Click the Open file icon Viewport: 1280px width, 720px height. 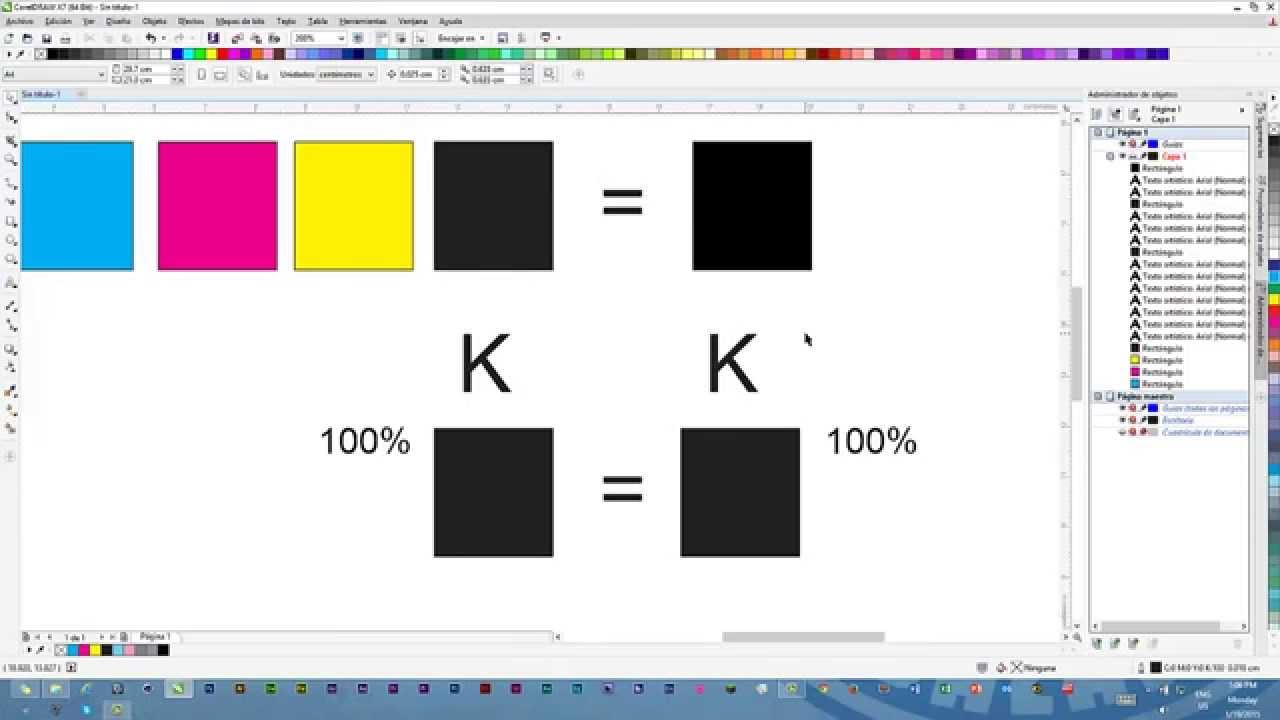28,38
